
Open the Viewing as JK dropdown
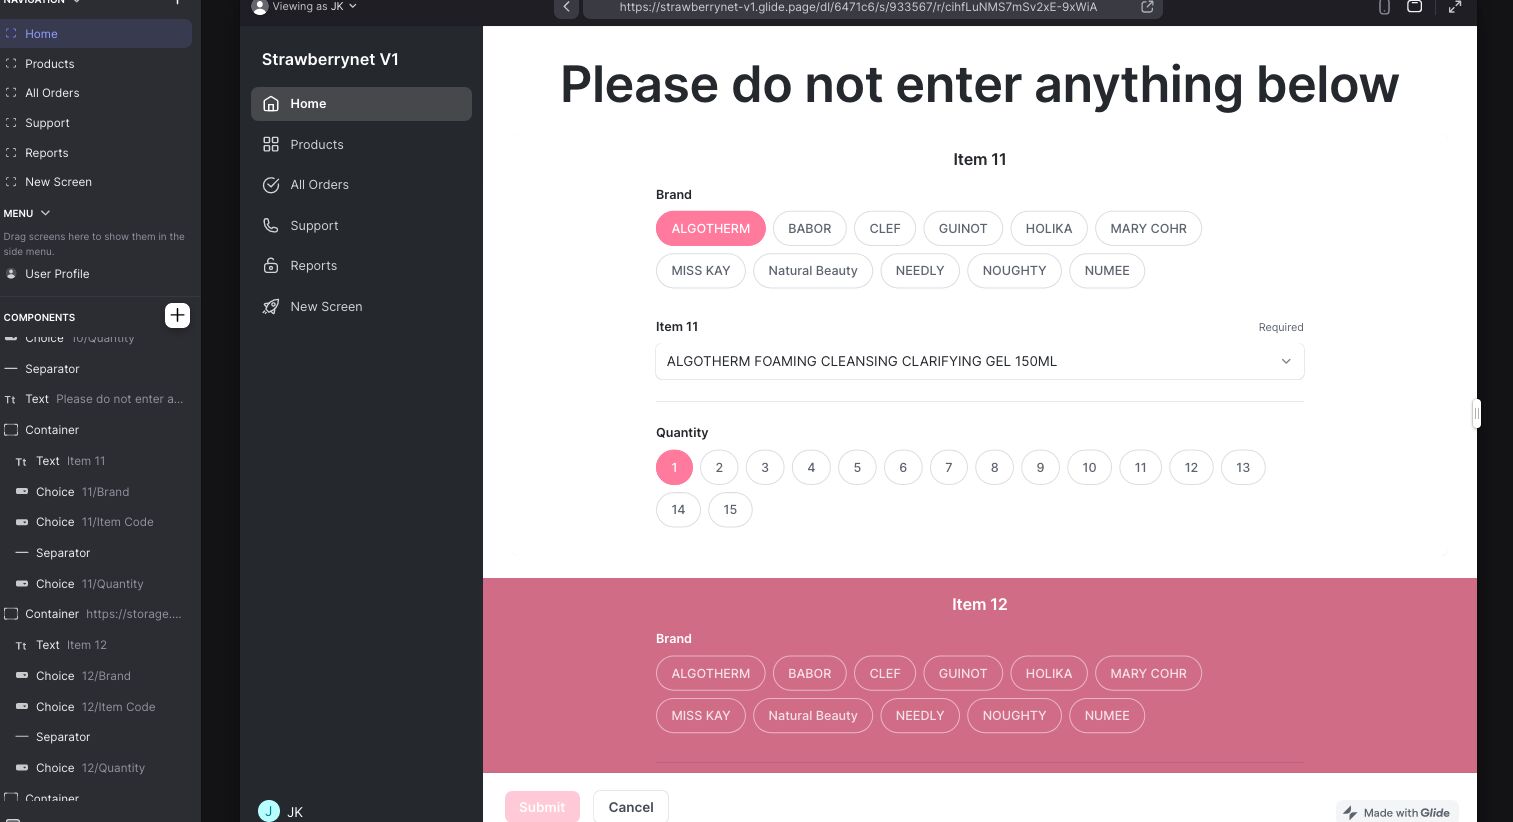click(305, 7)
